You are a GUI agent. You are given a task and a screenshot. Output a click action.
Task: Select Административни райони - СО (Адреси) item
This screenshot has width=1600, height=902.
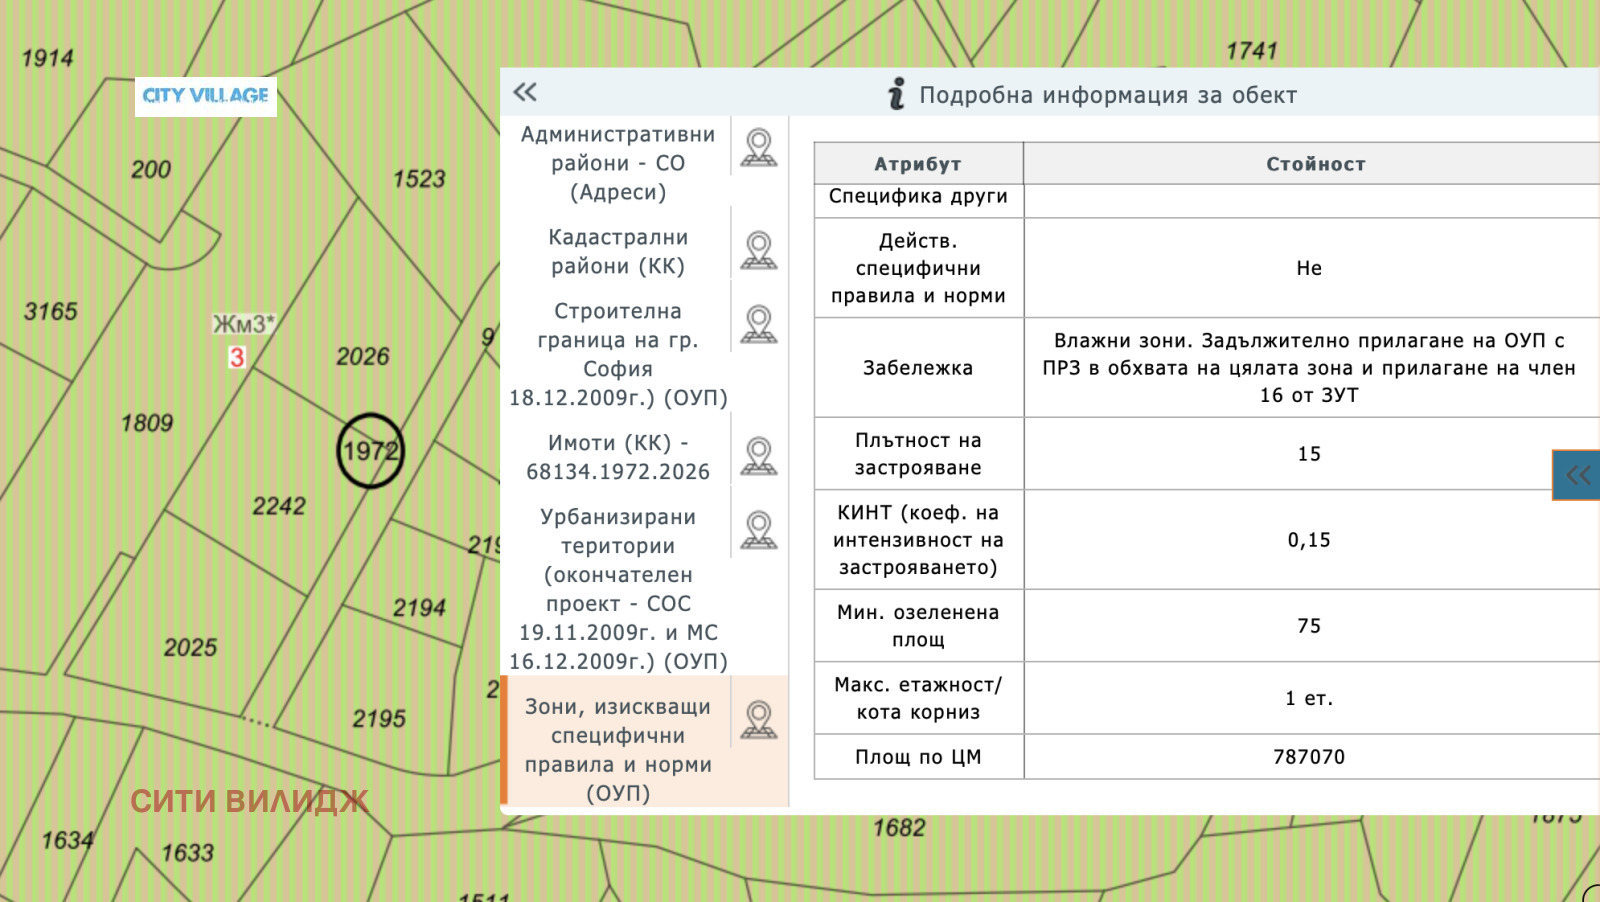pos(617,163)
